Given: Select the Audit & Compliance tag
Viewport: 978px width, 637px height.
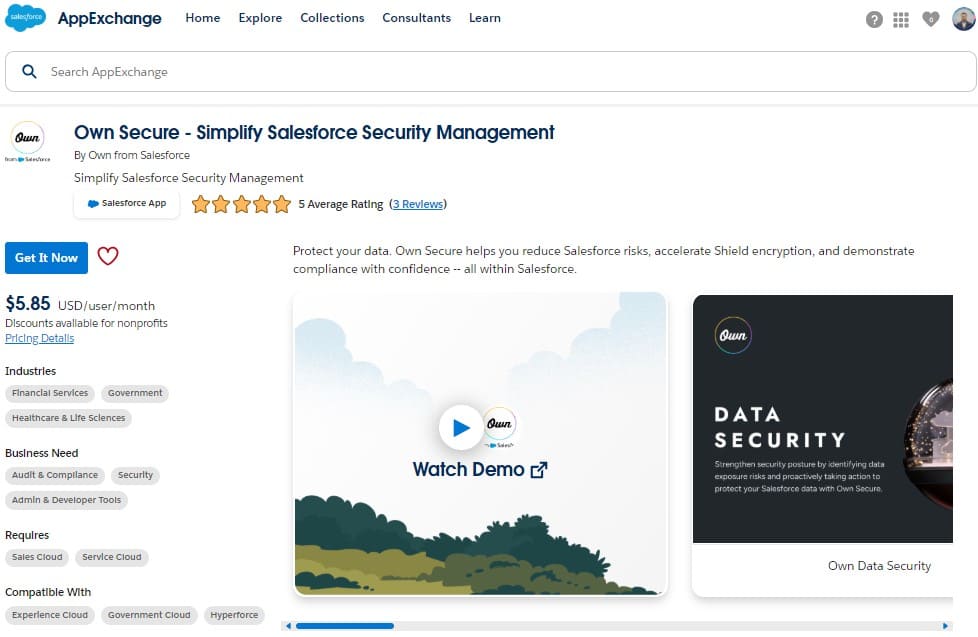Looking at the screenshot, I should pyautogui.click(x=55, y=475).
